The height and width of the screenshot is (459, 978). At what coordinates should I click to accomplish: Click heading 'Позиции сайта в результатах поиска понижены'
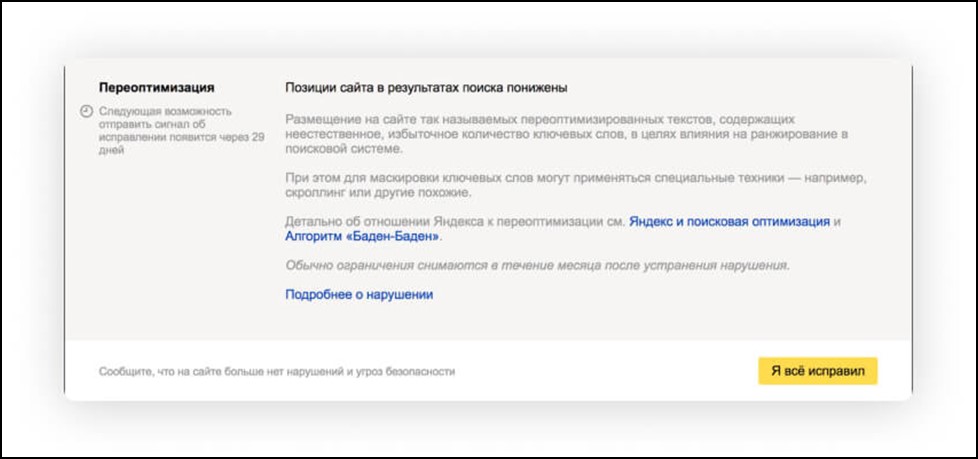[426, 88]
